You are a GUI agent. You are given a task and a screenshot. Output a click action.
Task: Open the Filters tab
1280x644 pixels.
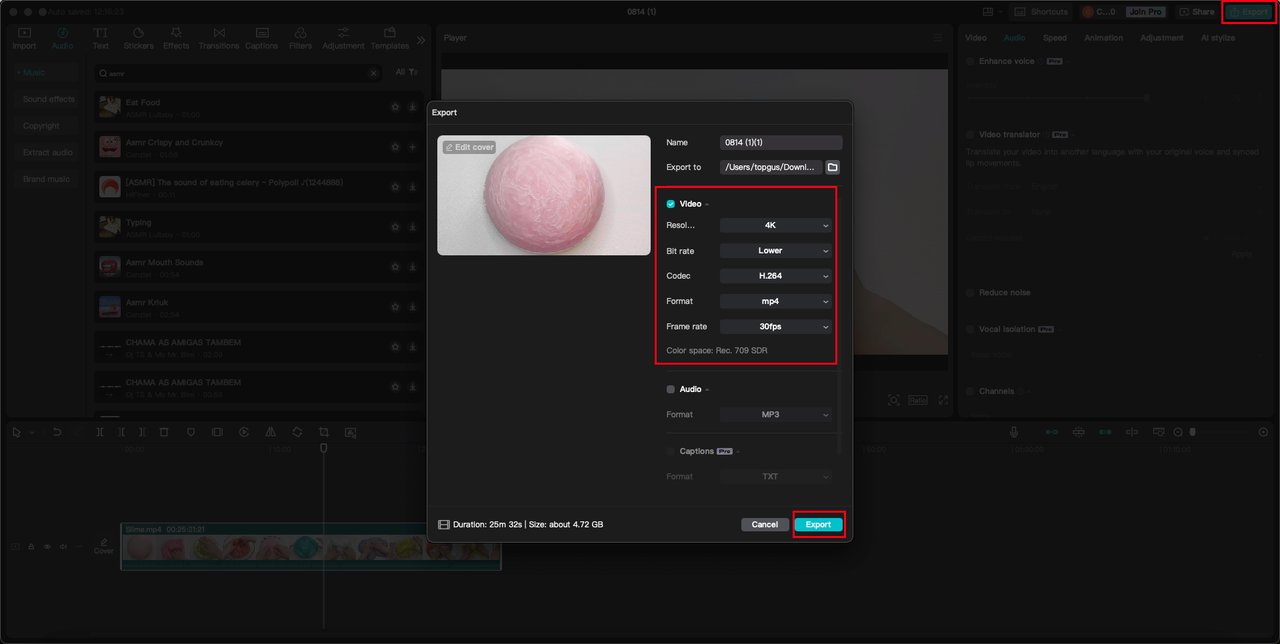point(300,39)
